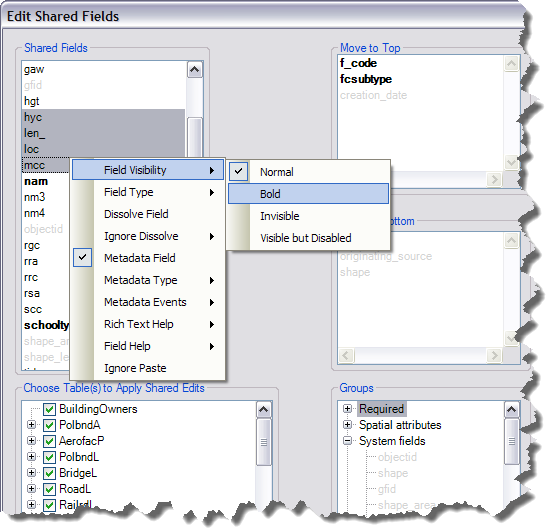Select the loc shared field
Viewport: 546px width, 528px height.
pos(103,149)
